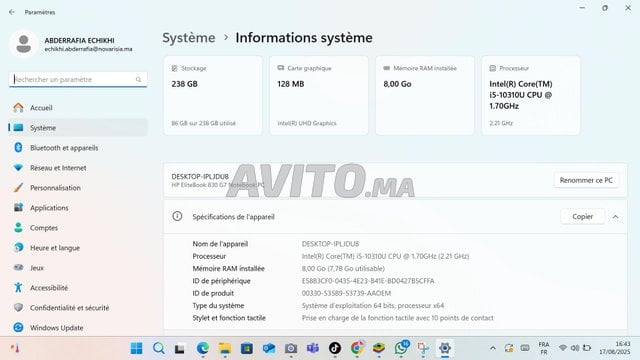Click the Windows Update refresh icon
The height and width of the screenshot is (360, 640).
(18, 327)
